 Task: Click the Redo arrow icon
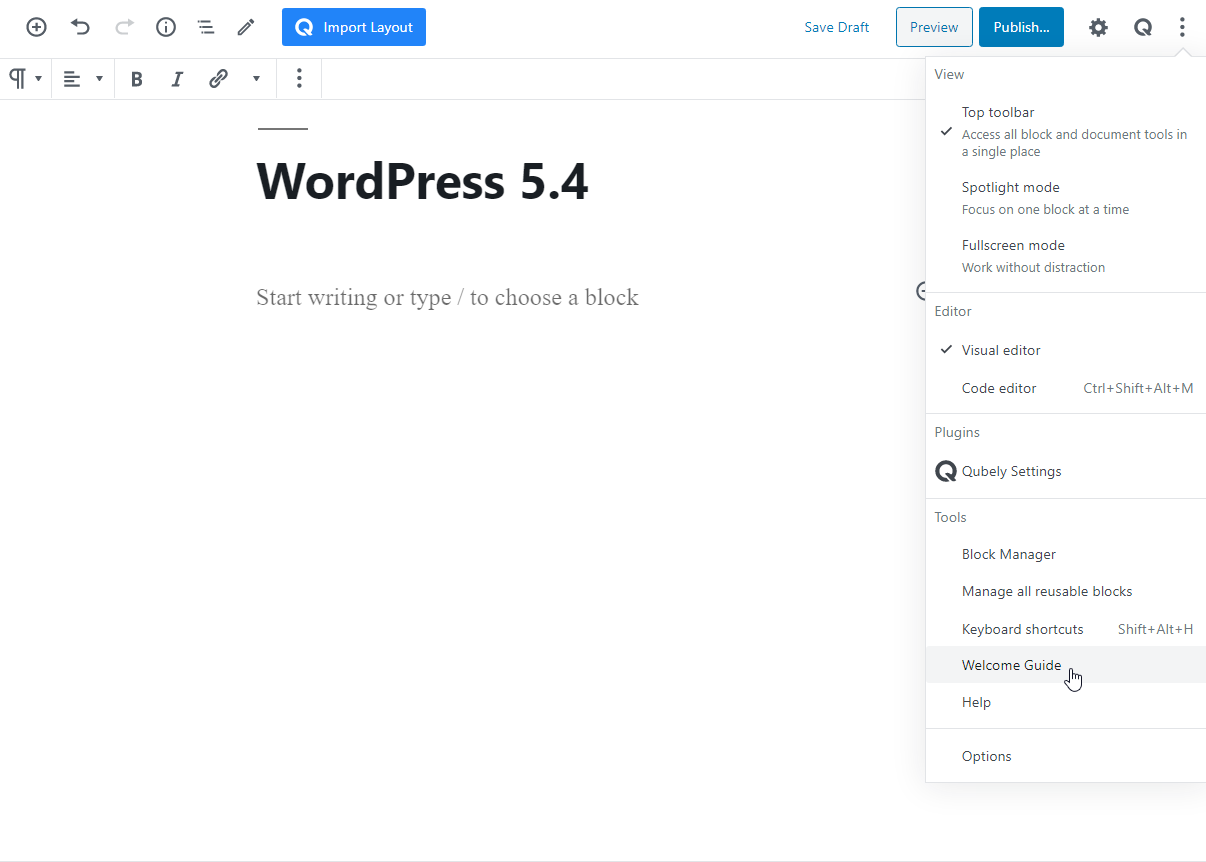coord(124,27)
